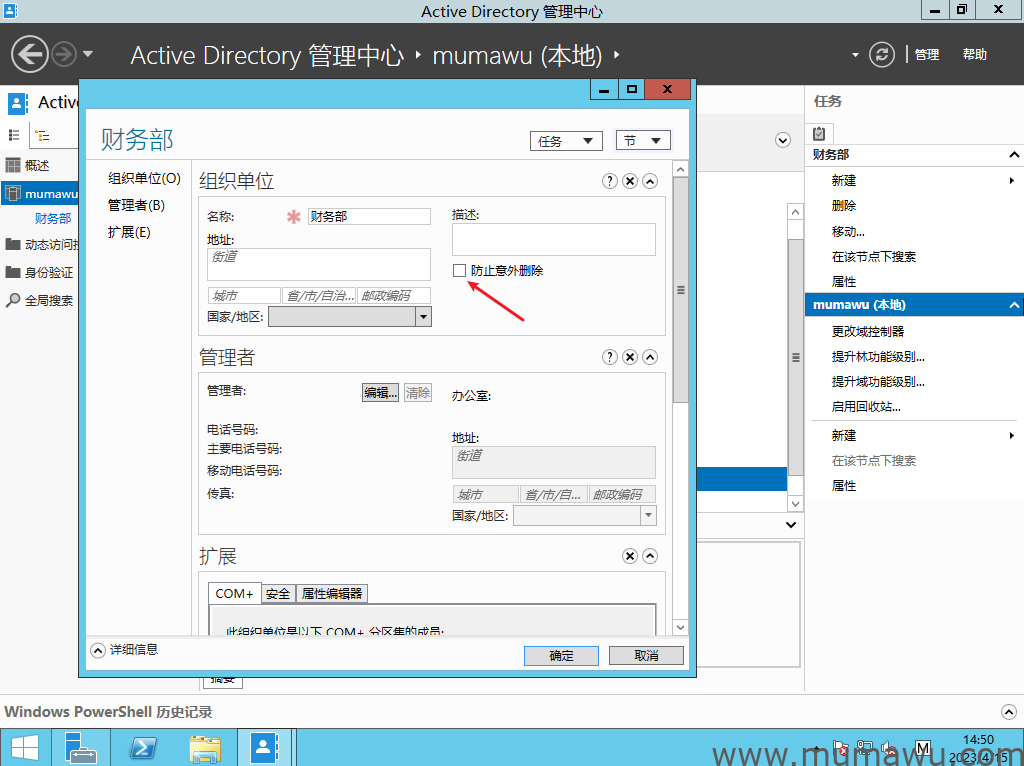Viewport: 1024px width, 766px height.
Task: Click 更改域控制器 task
Action: click(x=868, y=331)
